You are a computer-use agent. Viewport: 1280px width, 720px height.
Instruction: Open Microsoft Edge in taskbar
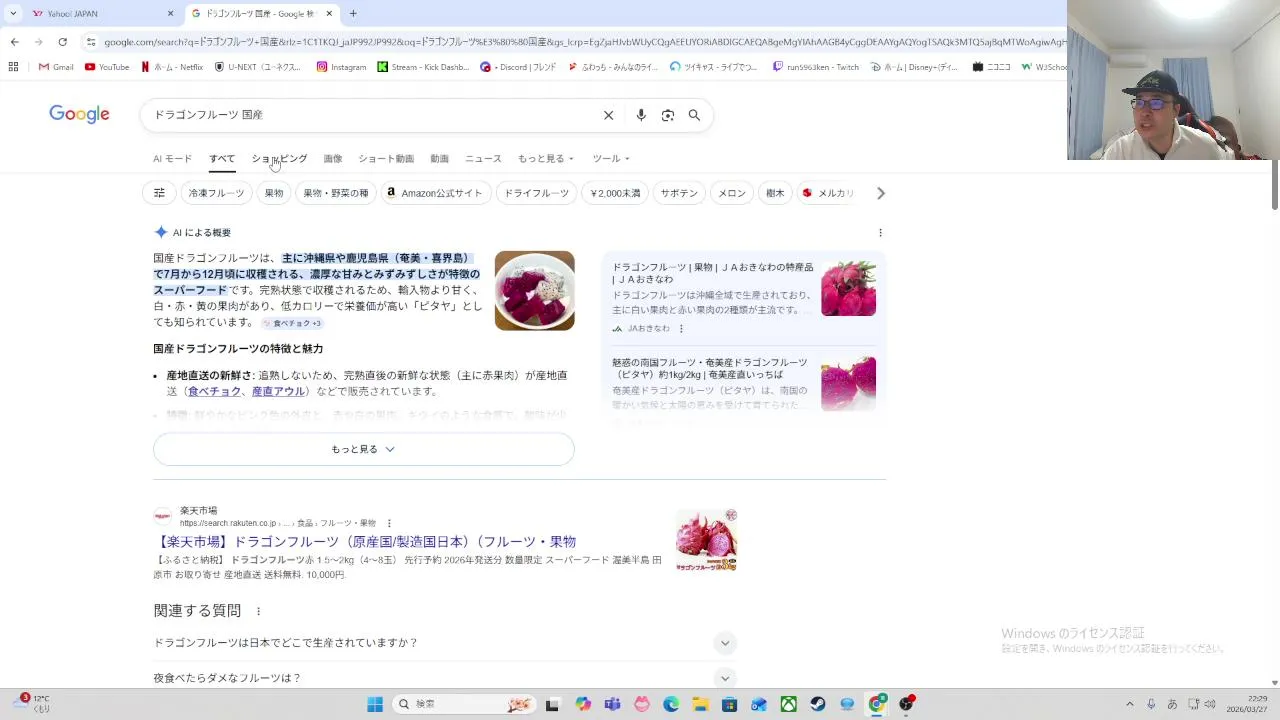coord(671,704)
